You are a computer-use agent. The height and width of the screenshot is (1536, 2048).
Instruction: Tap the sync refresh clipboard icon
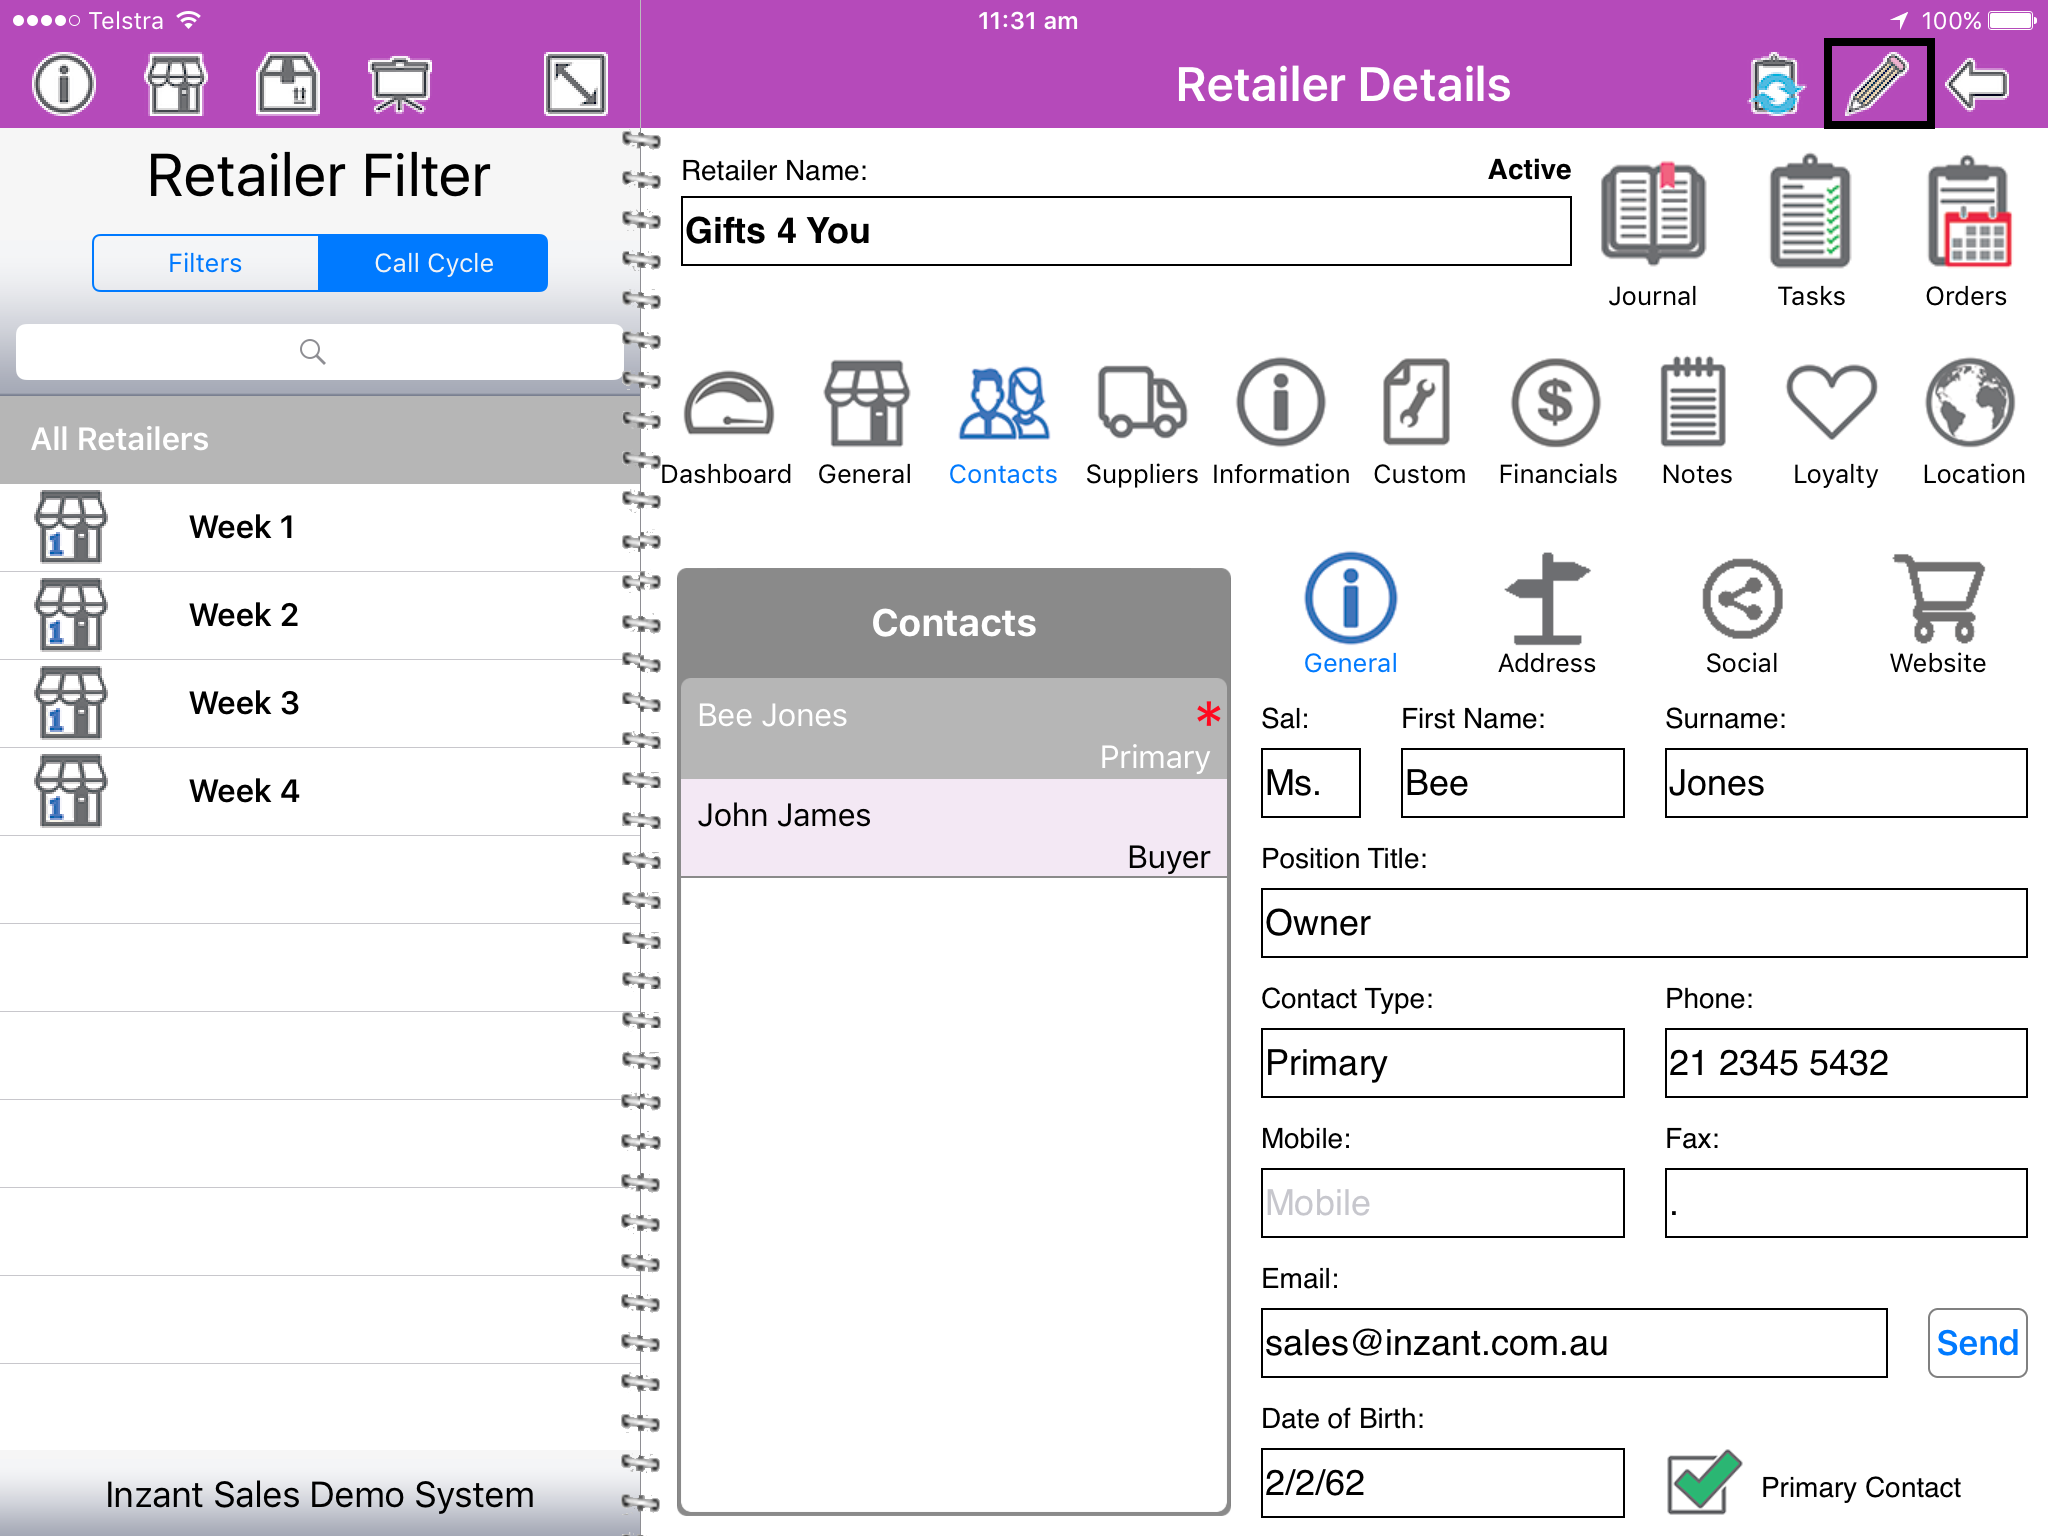click(x=1775, y=85)
